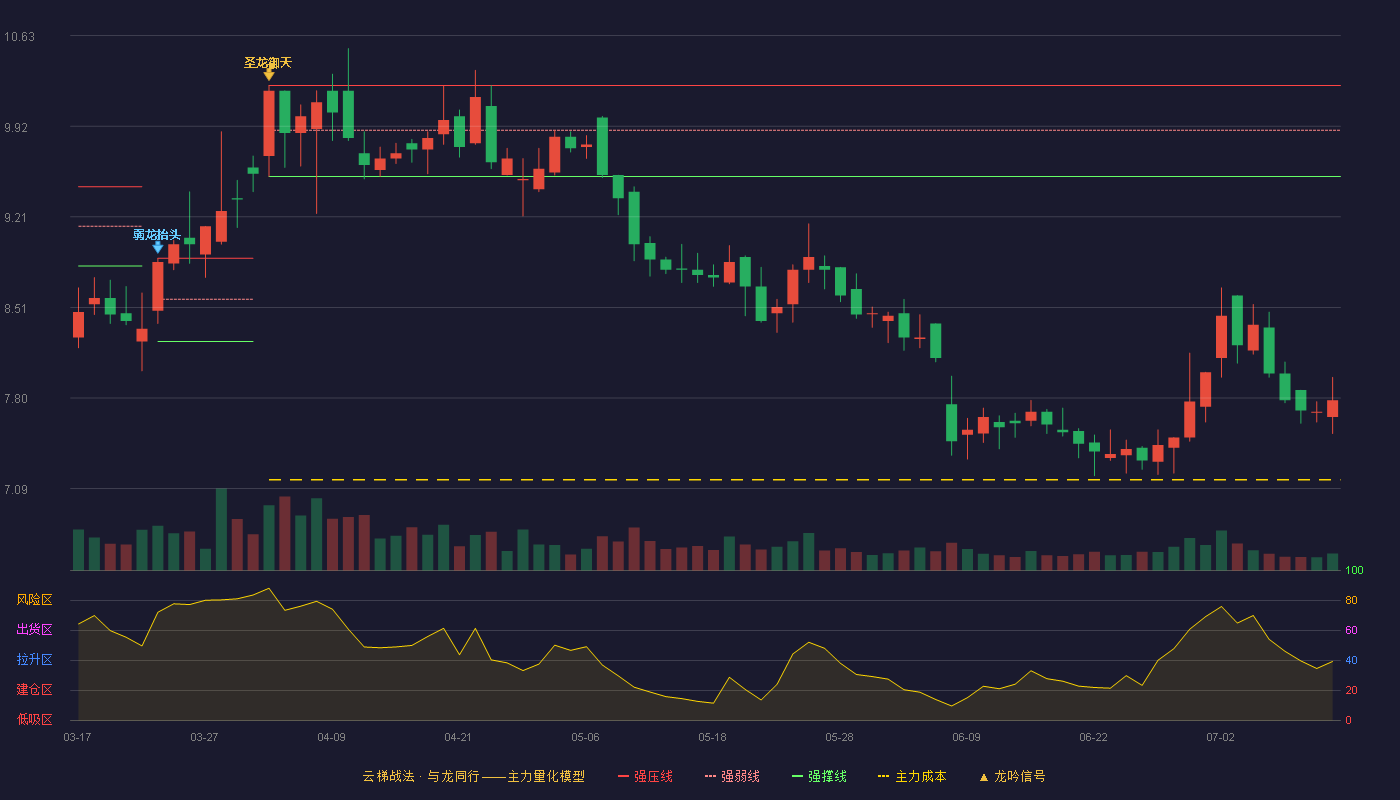The image size is (1400, 800).
Task: Select the 拉升区 zone label
Action: click(34, 660)
